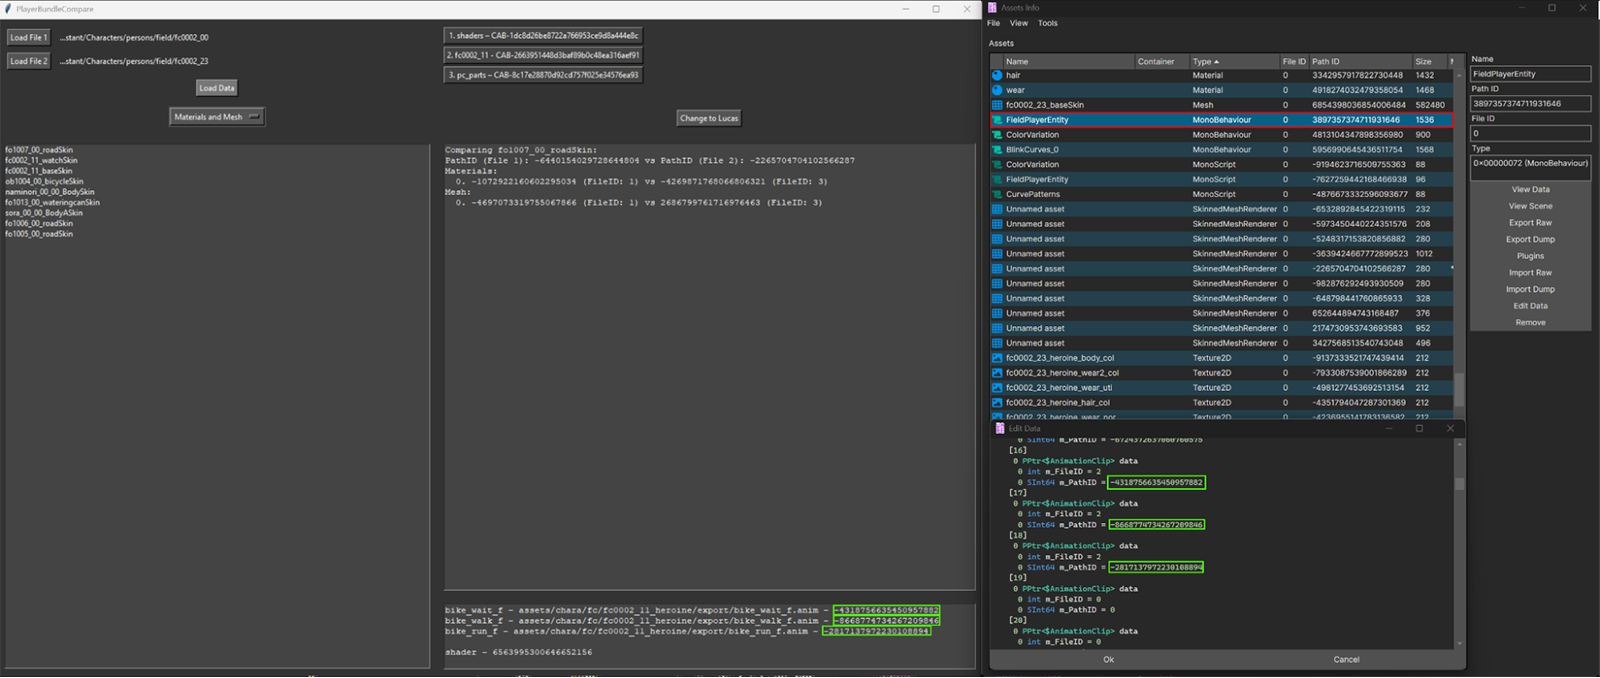Click the fc0002_23_baseSkin mesh grid icon
1600x678 pixels.
[x=997, y=105]
